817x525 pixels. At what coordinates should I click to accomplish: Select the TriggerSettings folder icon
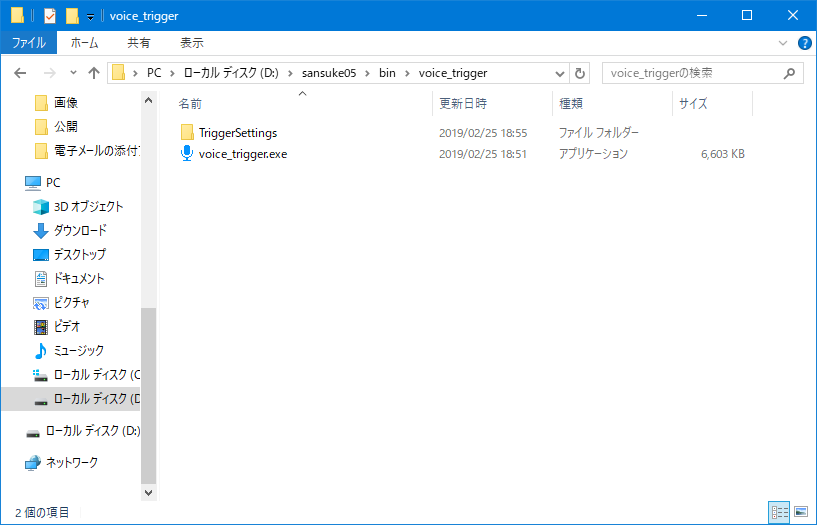(x=187, y=133)
